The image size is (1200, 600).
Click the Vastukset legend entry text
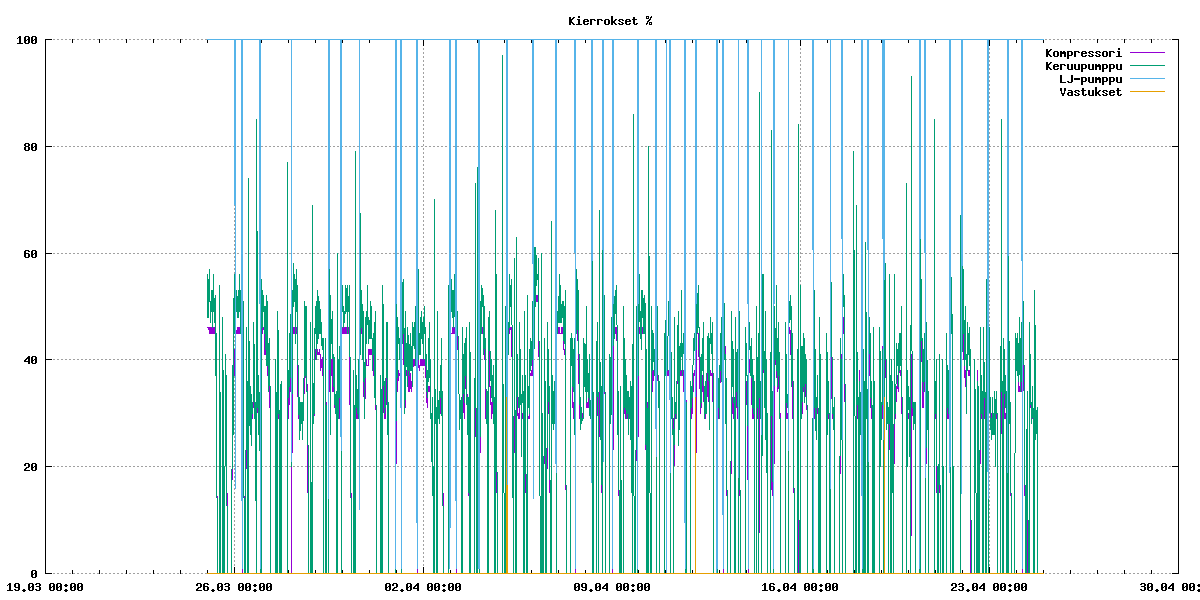(x=1090, y=92)
